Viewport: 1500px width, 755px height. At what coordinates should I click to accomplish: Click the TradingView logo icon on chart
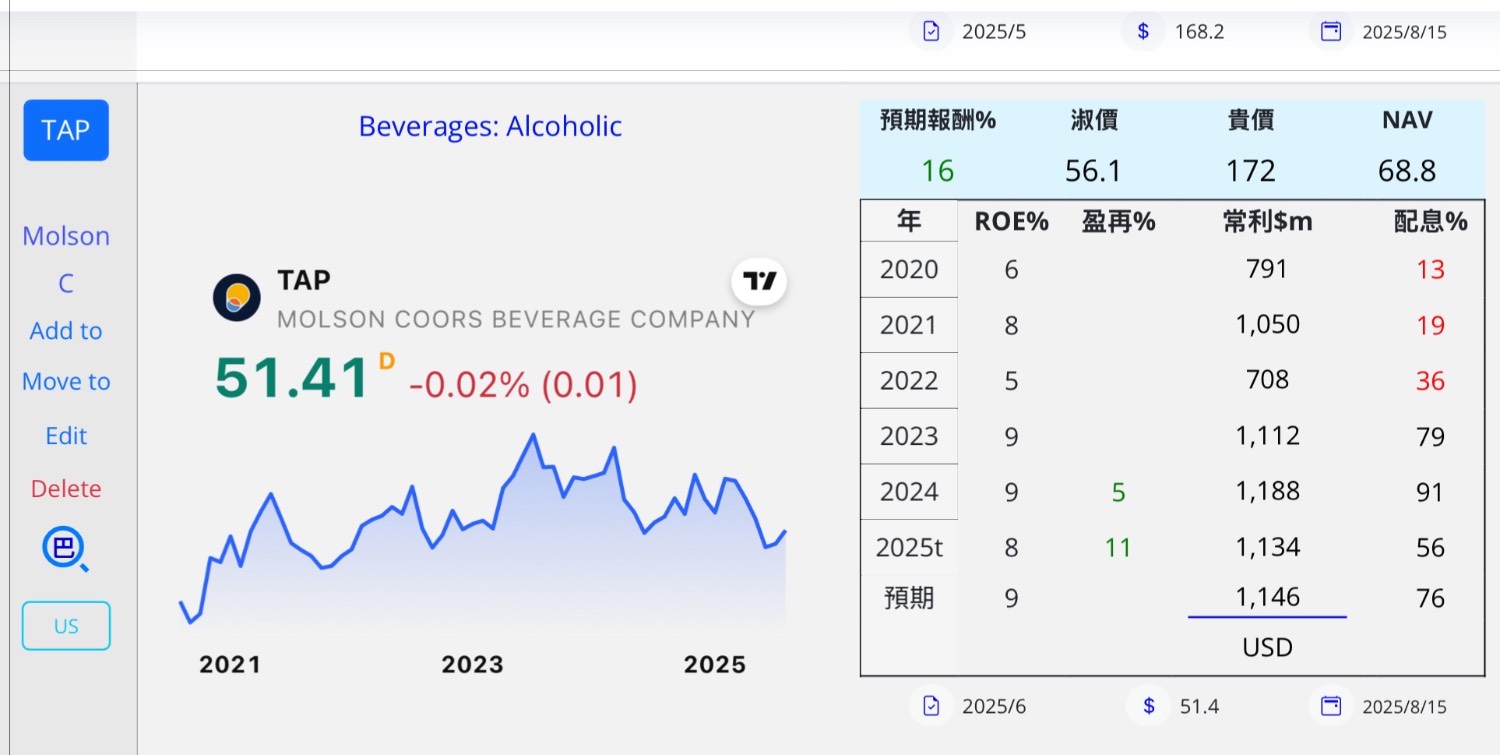(760, 281)
